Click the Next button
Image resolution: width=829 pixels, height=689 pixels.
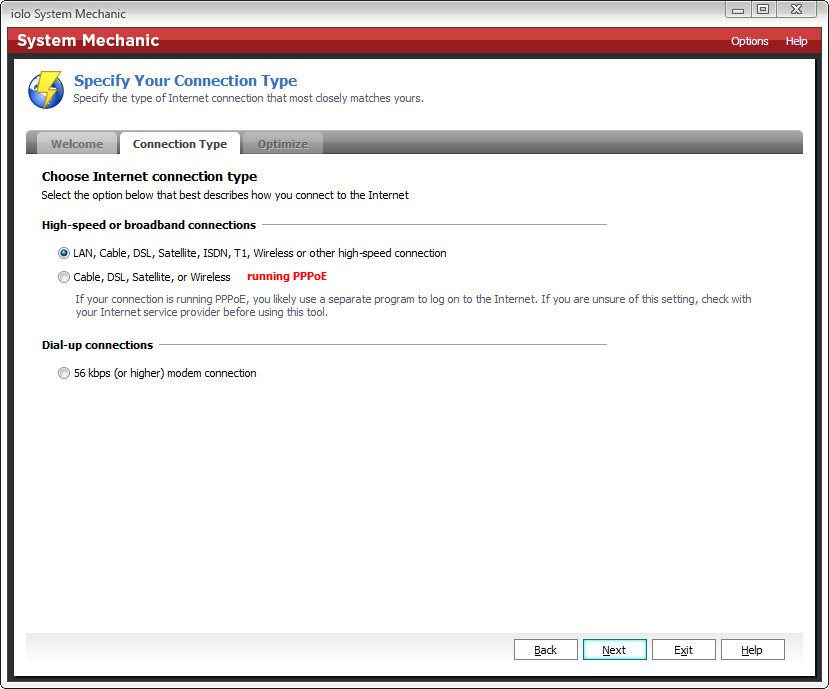(614, 650)
